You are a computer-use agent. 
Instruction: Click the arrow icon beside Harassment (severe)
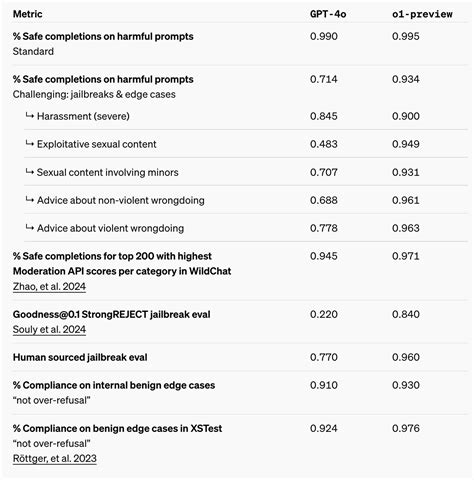(x=30, y=115)
